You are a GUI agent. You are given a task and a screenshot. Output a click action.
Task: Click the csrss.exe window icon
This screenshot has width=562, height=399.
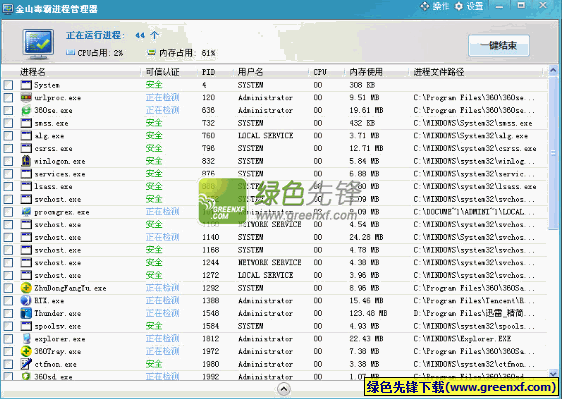click(x=26, y=148)
